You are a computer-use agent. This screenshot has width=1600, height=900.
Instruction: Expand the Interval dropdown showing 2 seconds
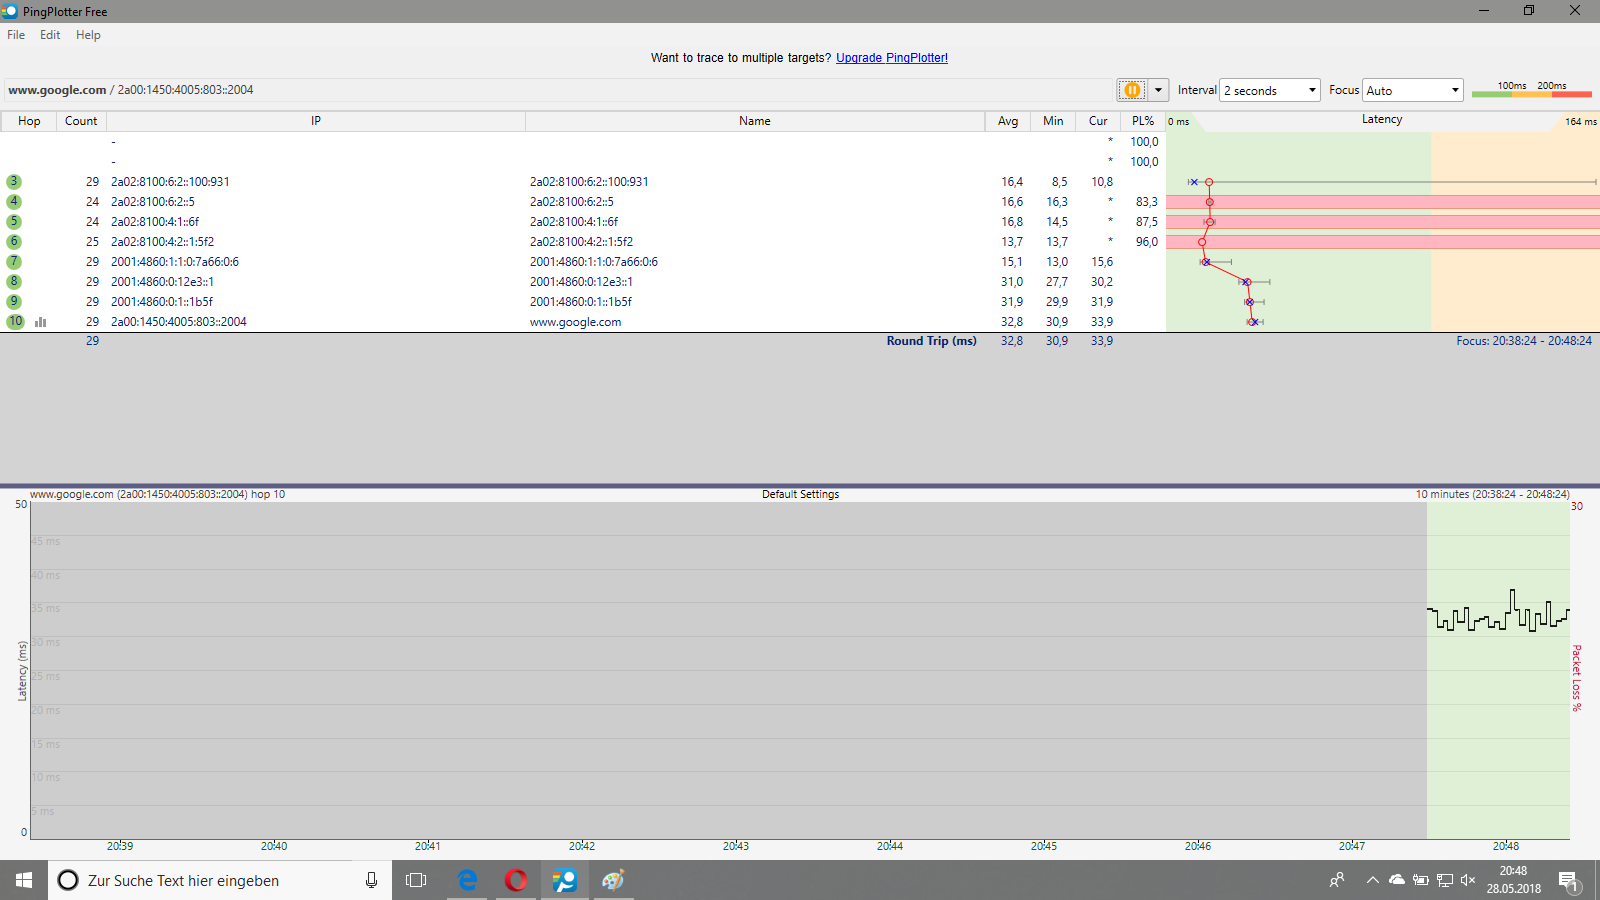pyautogui.click(x=1270, y=90)
